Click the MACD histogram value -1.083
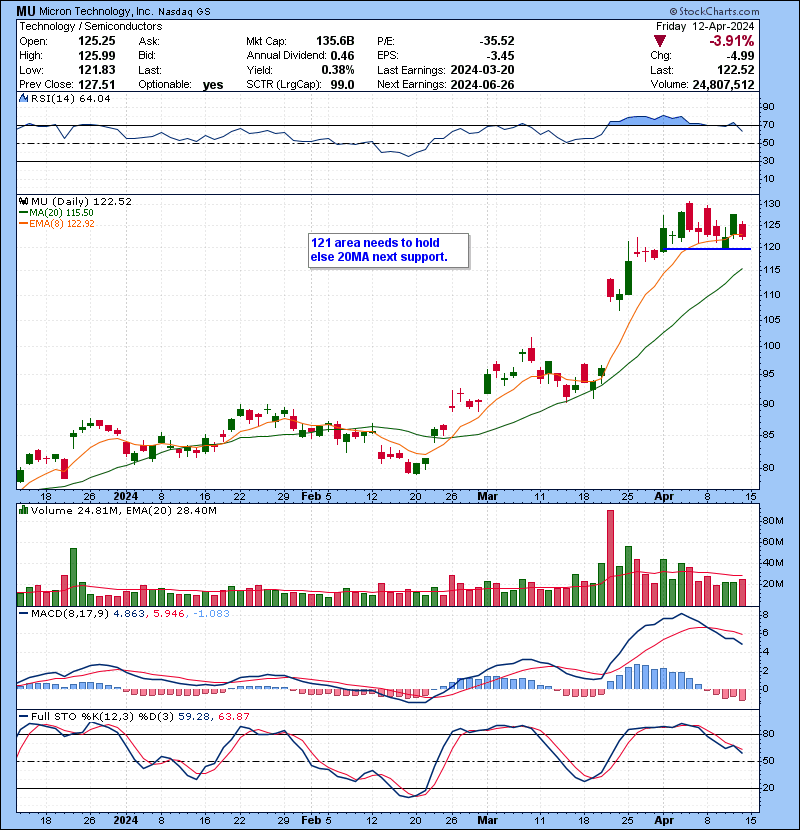800x830 pixels. tap(211, 614)
